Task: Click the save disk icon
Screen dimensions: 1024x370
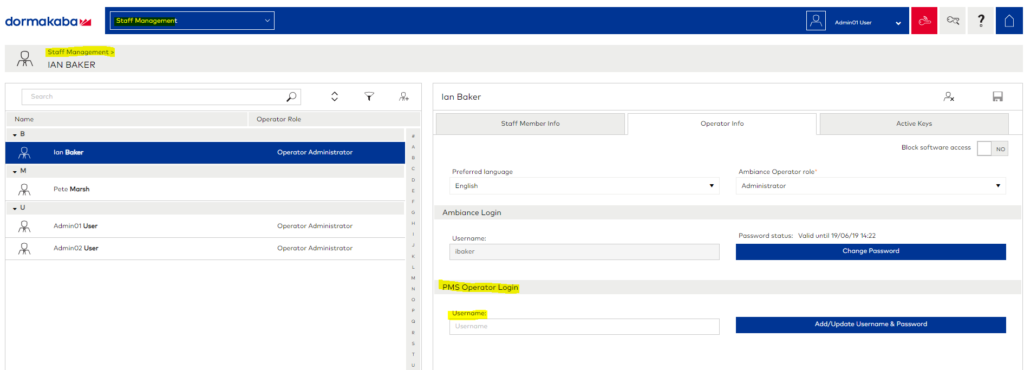Action: point(997,97)
